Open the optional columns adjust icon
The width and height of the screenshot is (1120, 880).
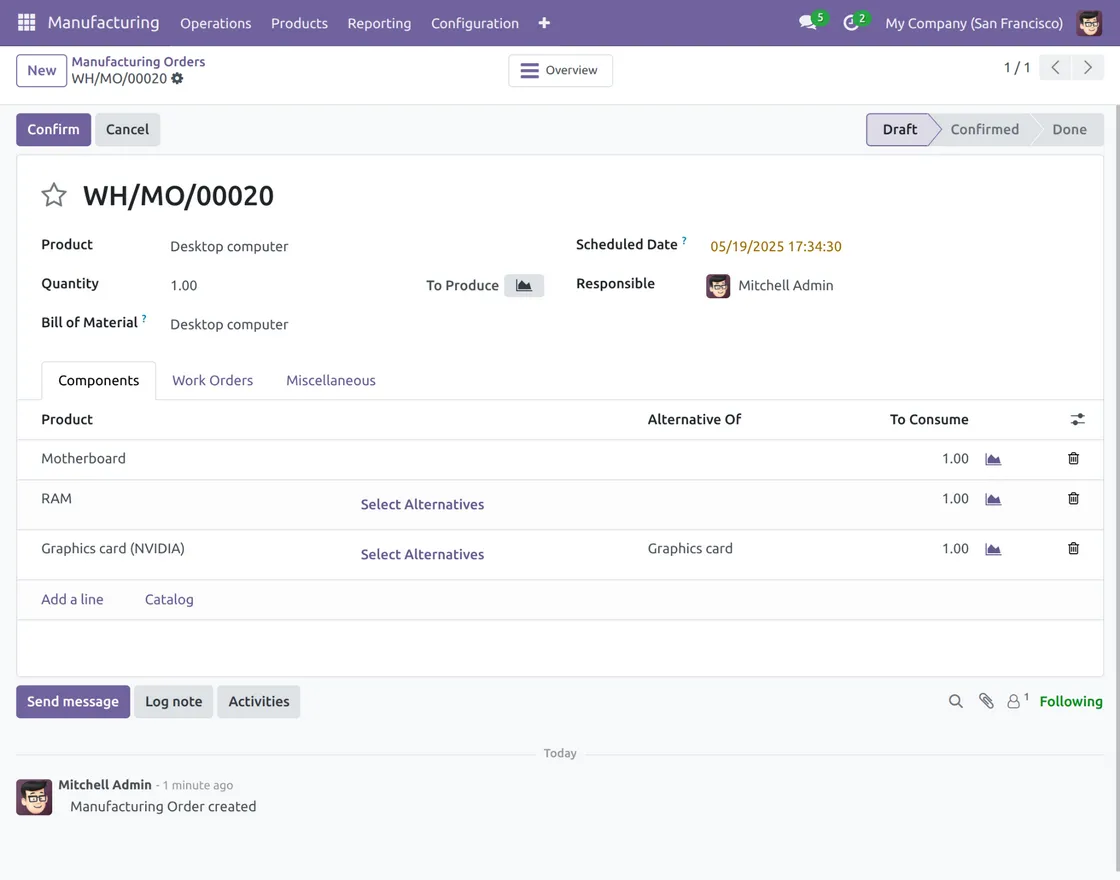(x=1077, y=419)
